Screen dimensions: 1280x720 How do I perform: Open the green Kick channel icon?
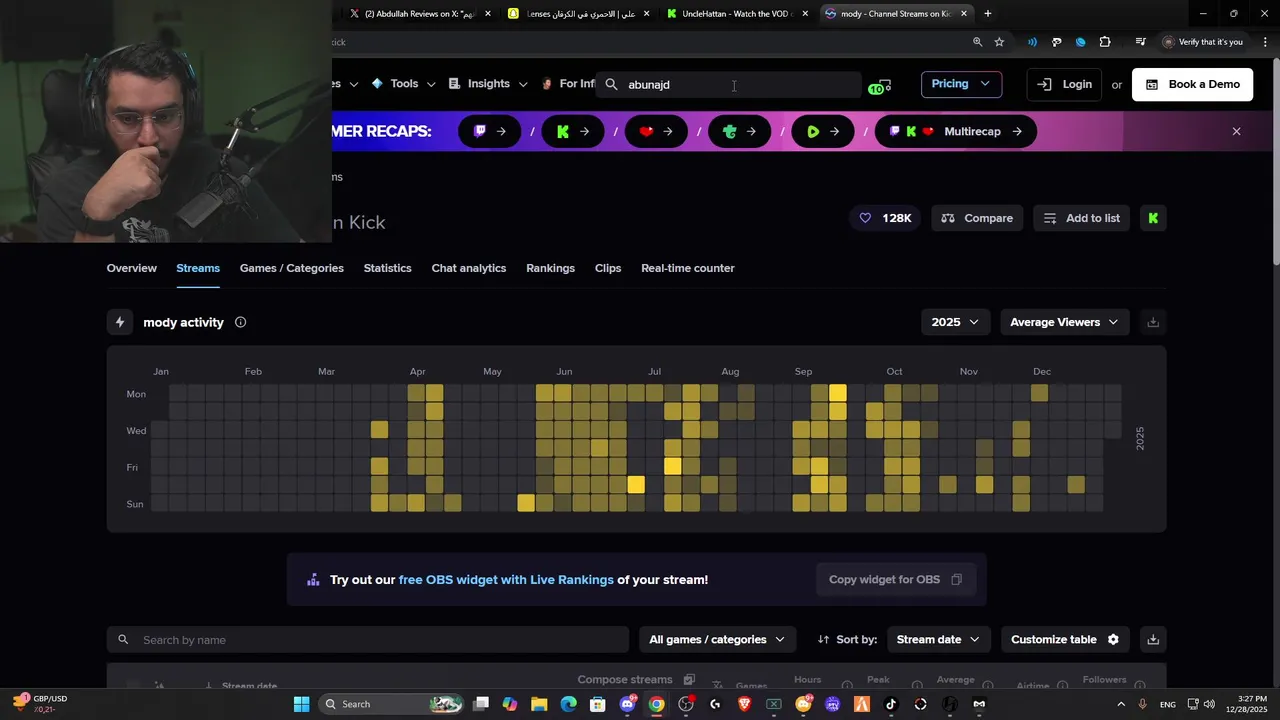pyautogui.click(x=1153, y=218)
